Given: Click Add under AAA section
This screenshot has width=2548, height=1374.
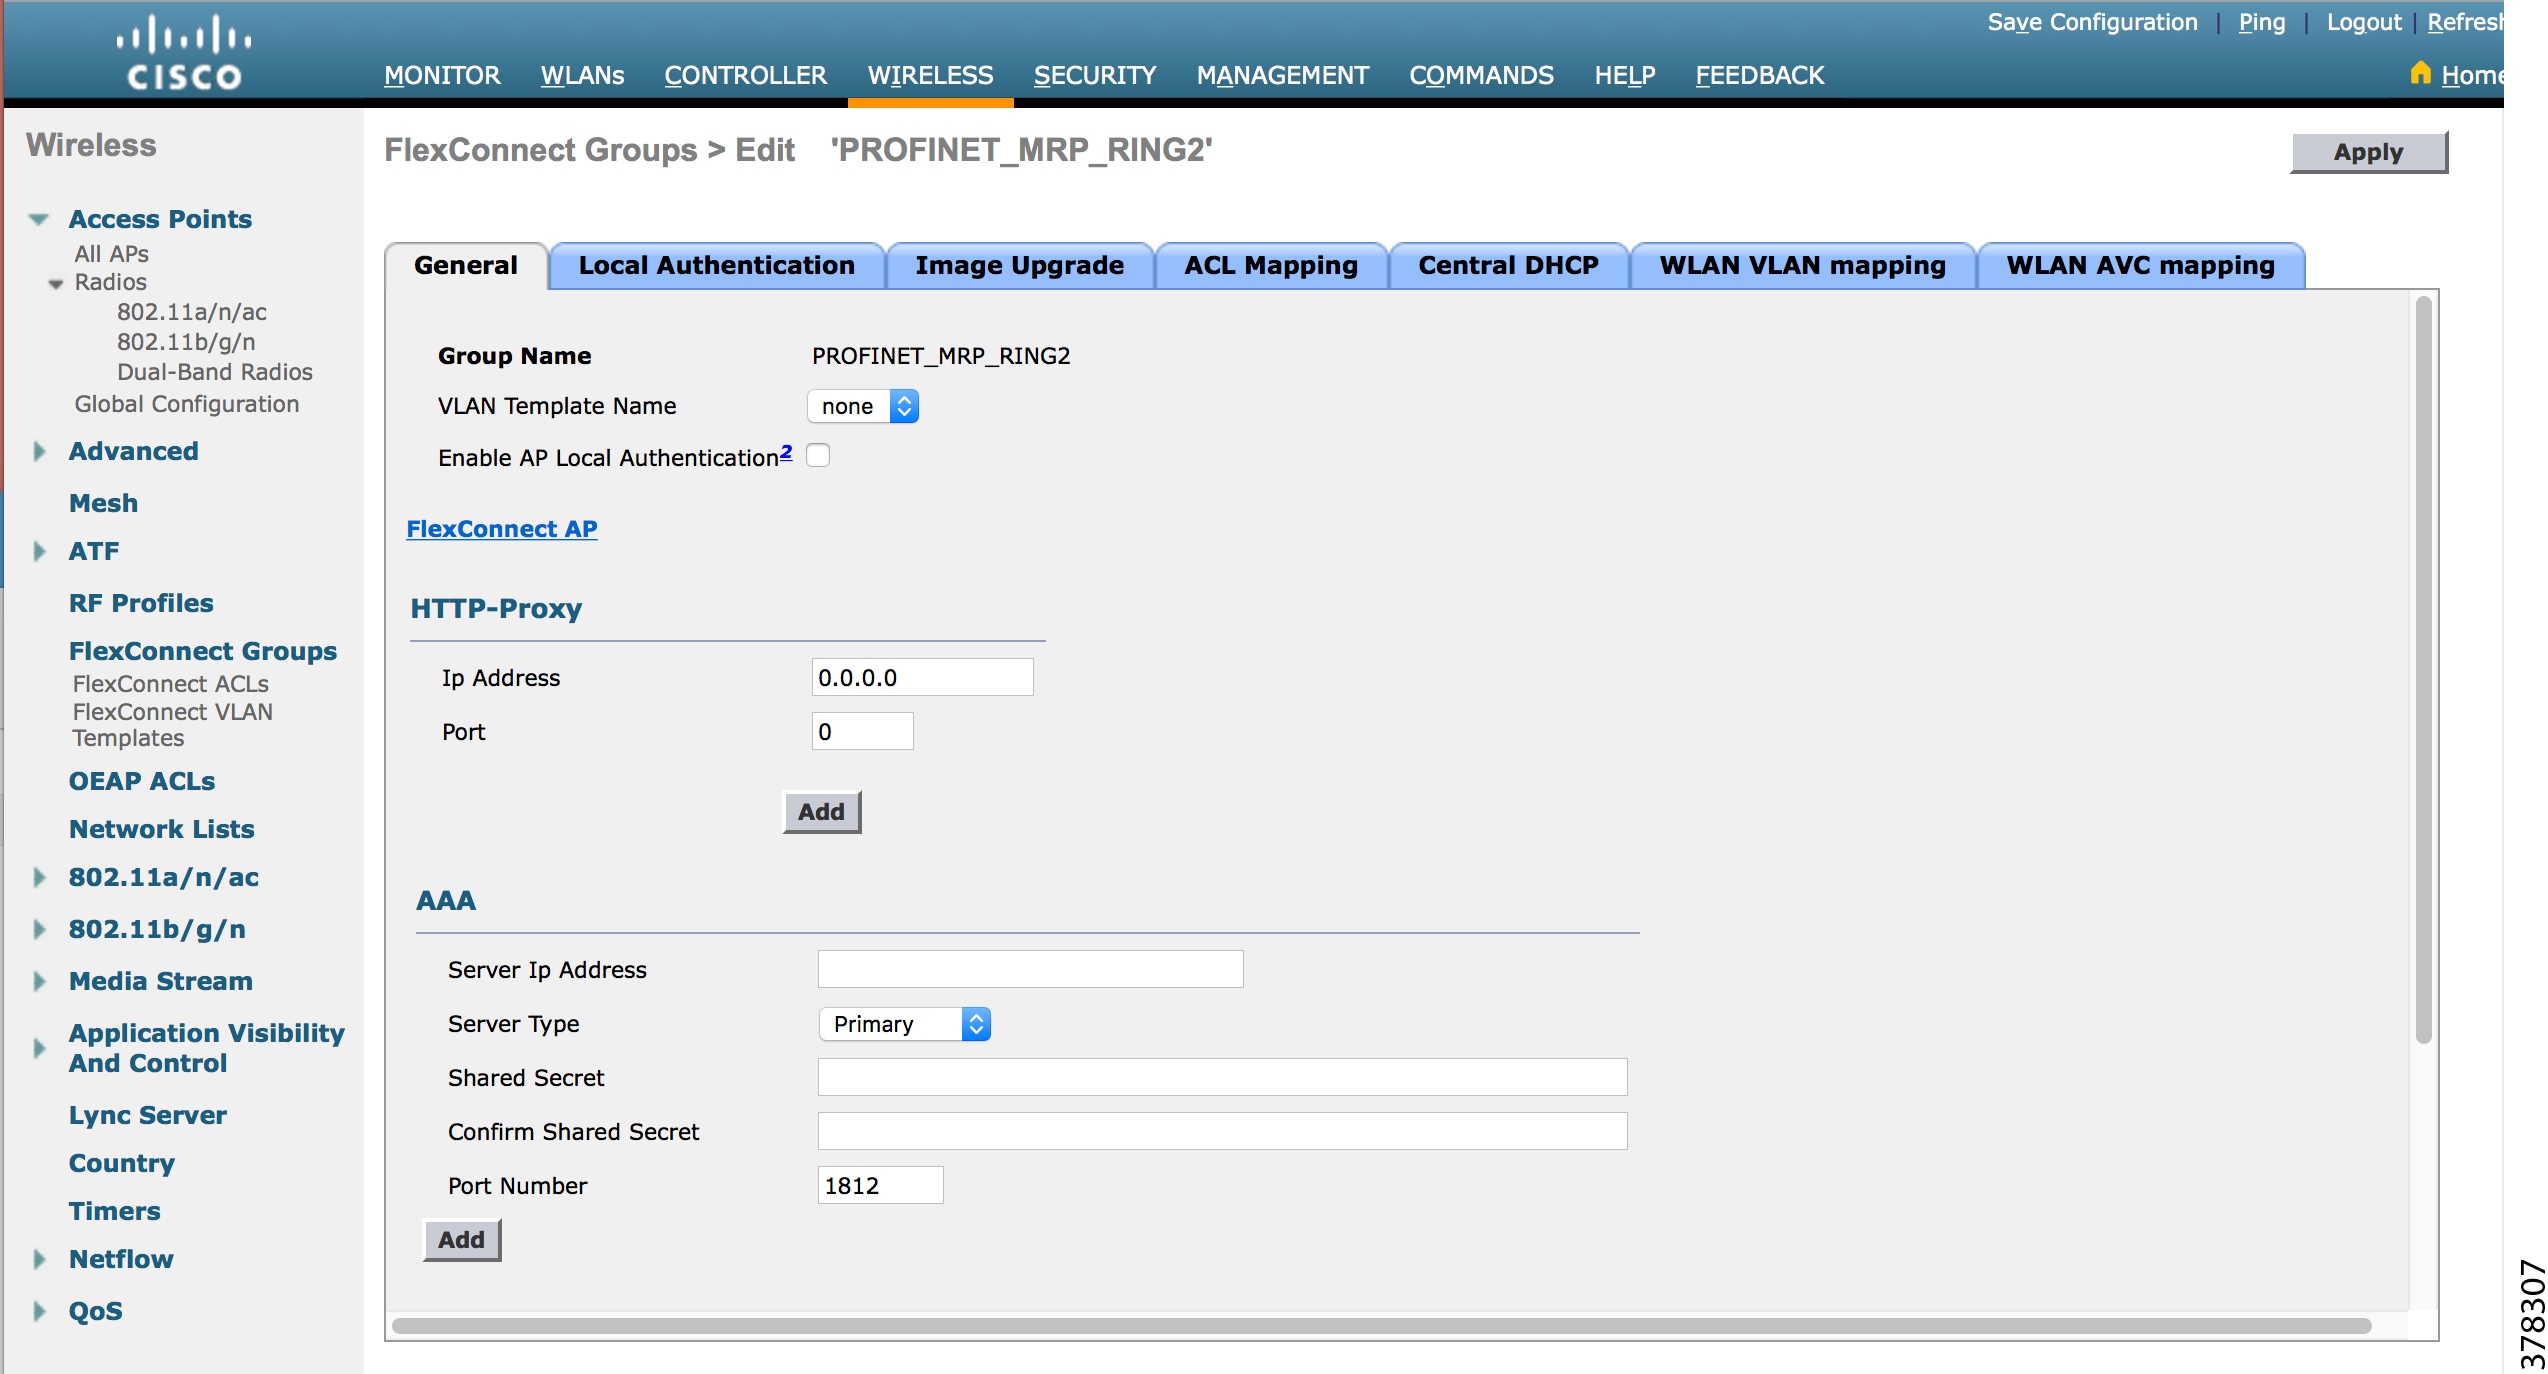Looking at the screenshot, I should coord(462,1240).
